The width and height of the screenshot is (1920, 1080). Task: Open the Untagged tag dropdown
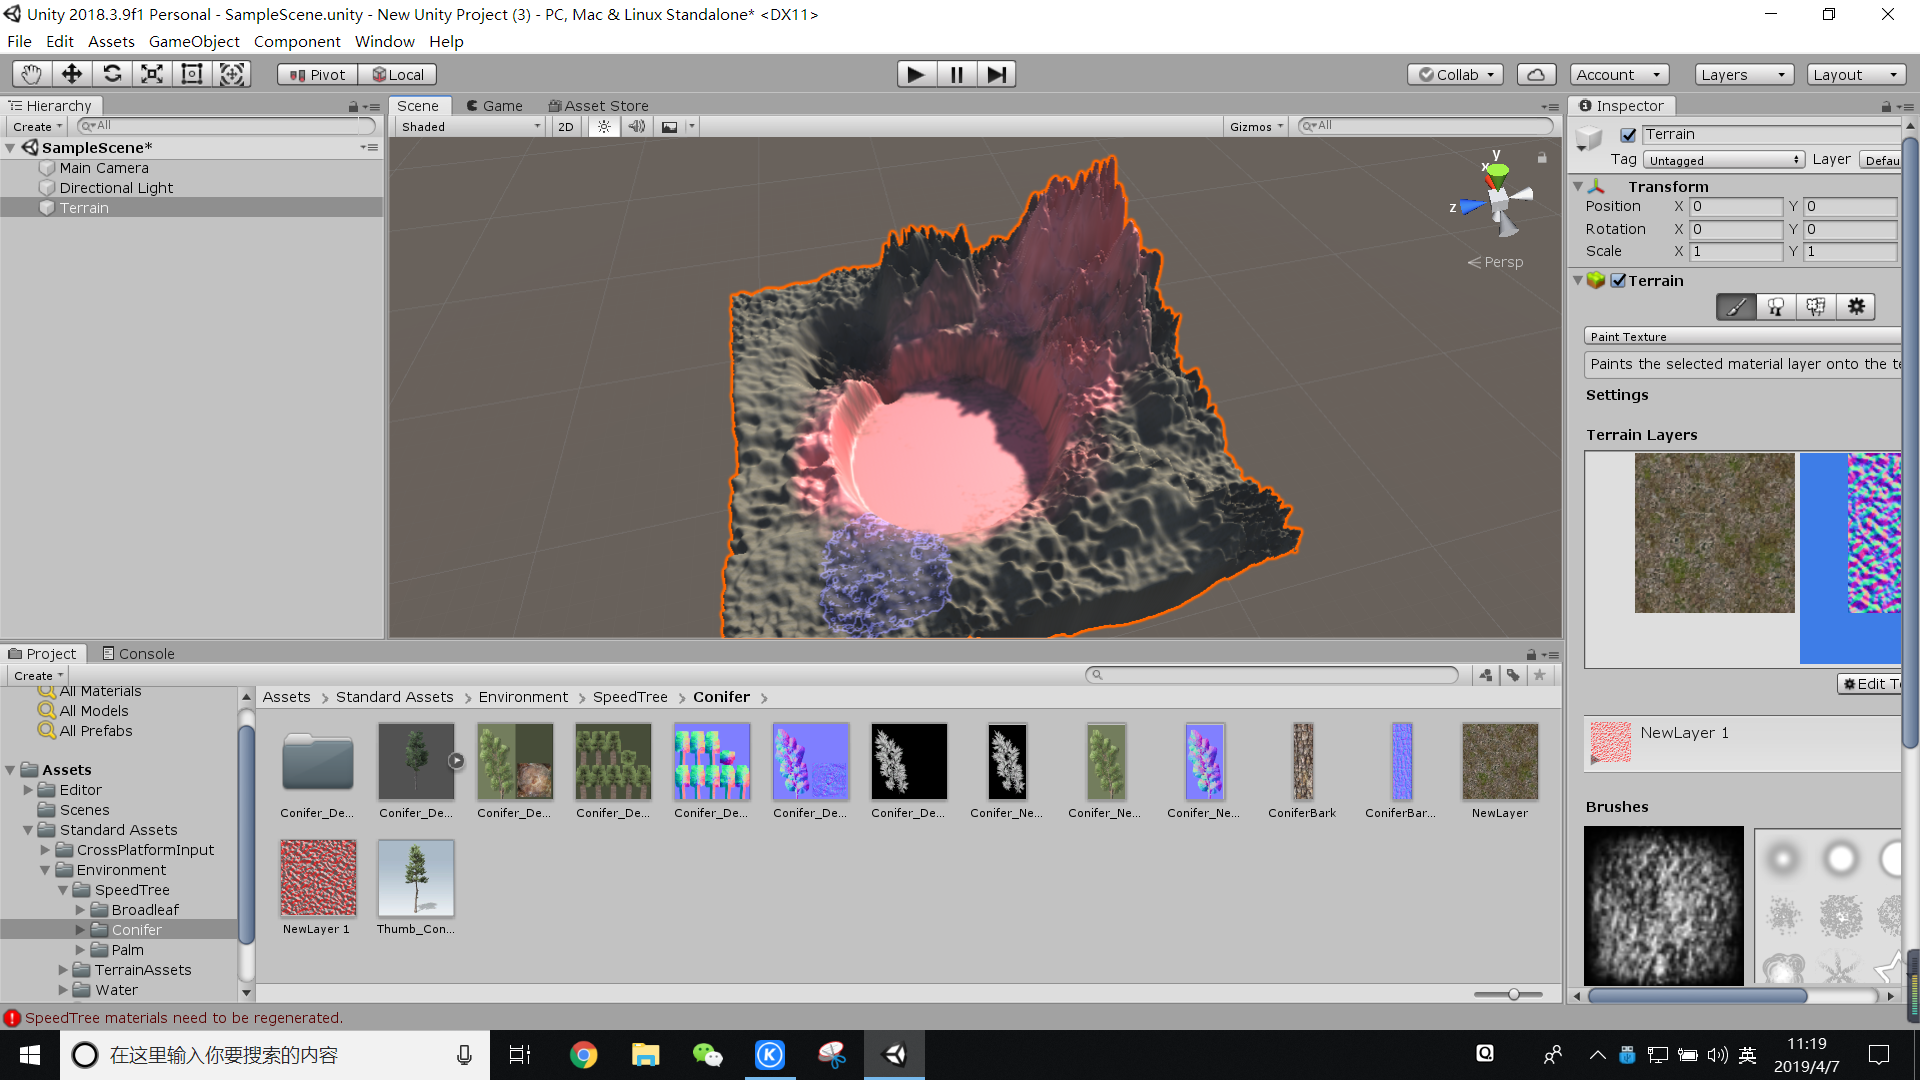[1724, 160]
